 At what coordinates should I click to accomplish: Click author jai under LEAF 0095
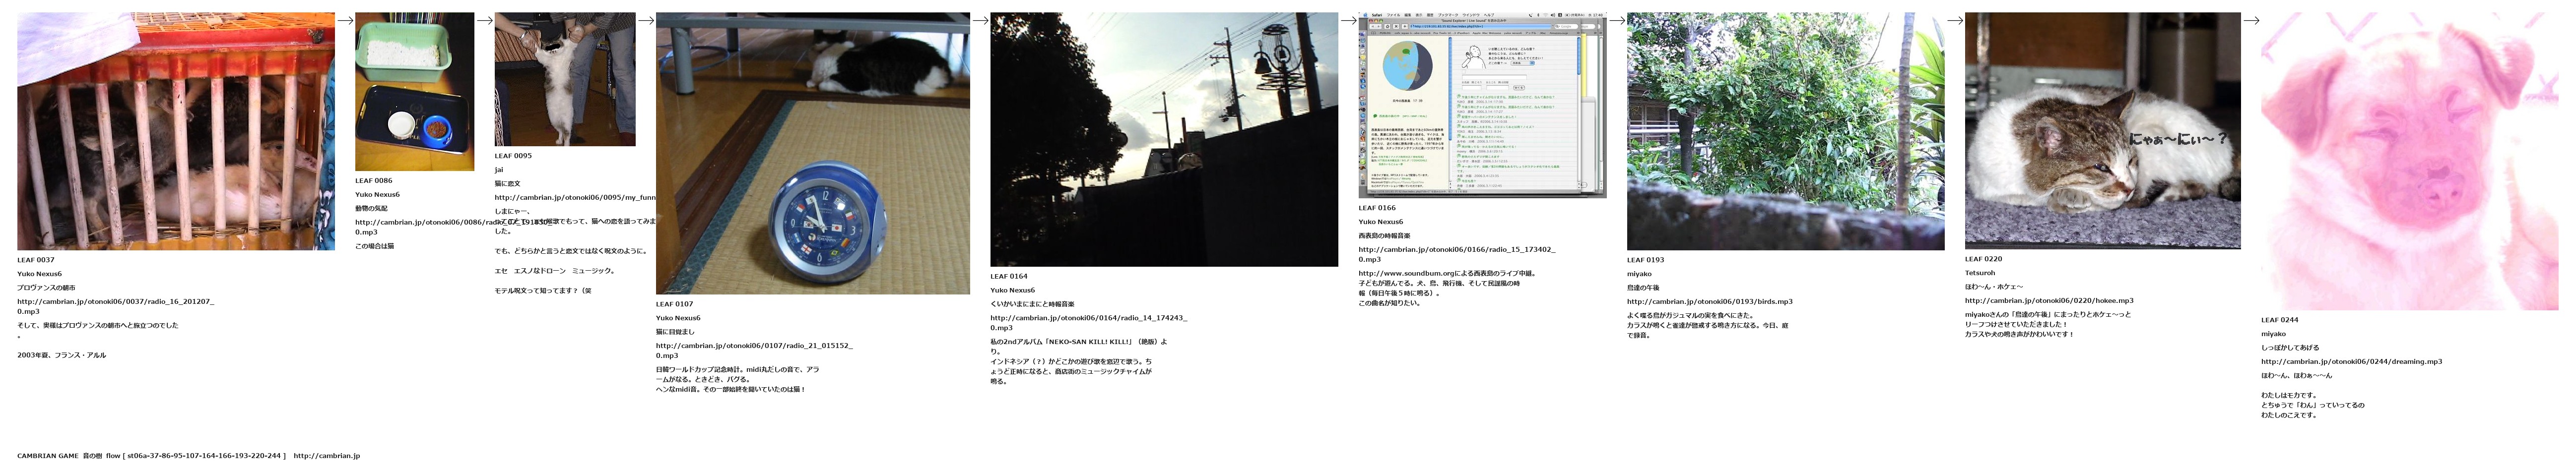coord(498,170)
